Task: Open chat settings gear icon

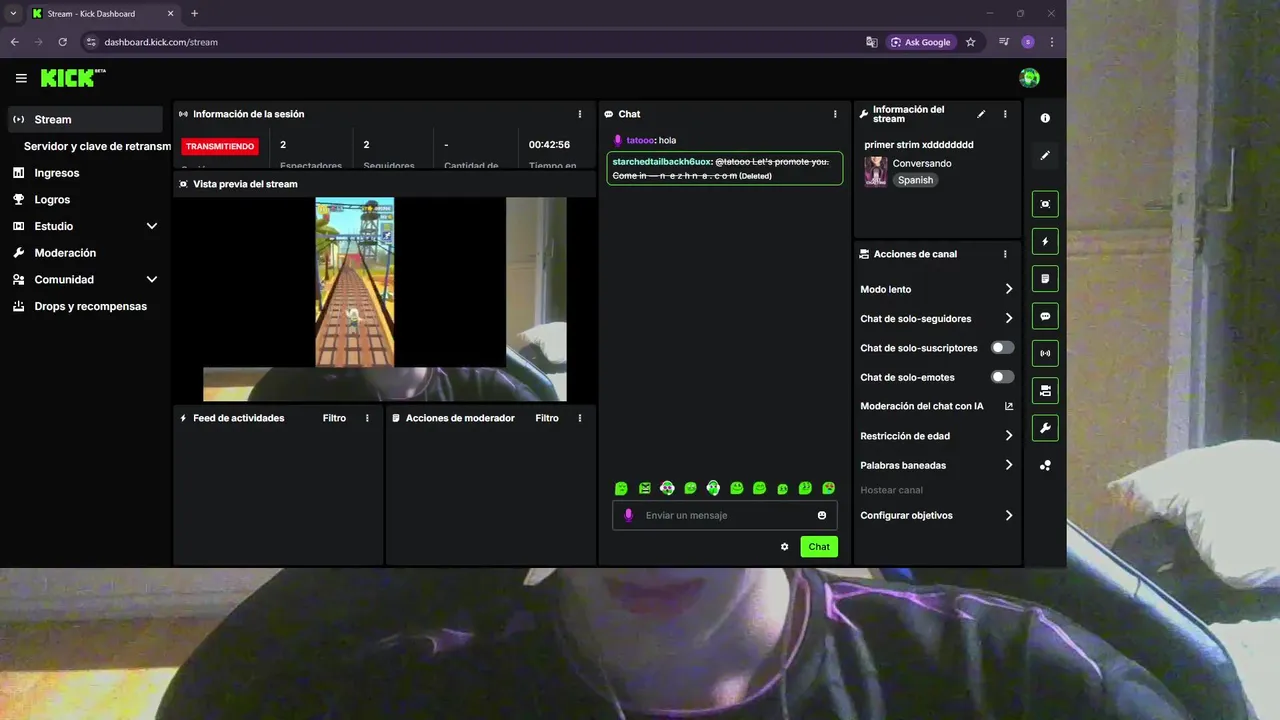Action: [785, 547]
